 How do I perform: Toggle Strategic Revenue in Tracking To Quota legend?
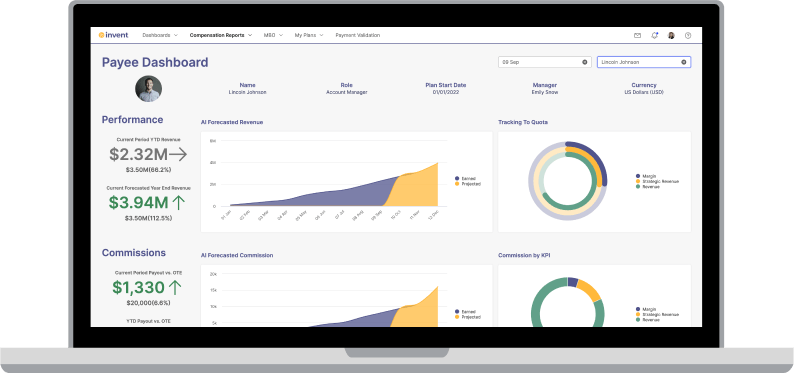pos(657,181)
